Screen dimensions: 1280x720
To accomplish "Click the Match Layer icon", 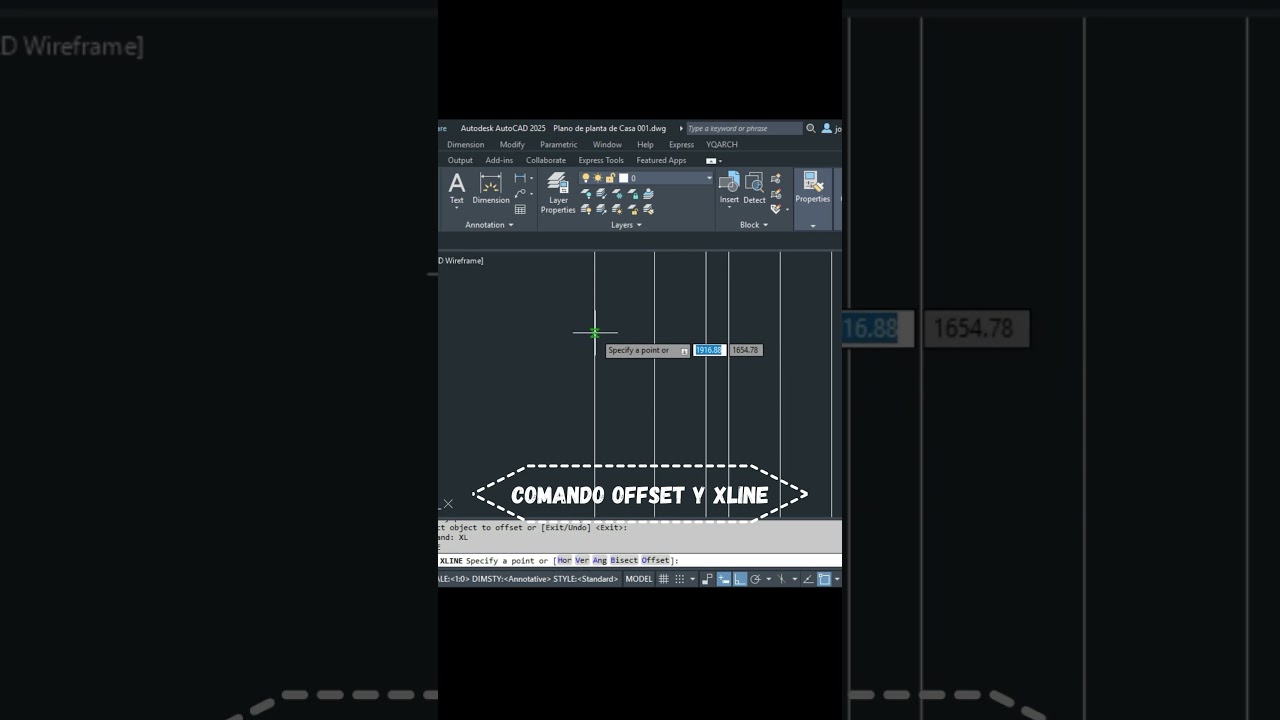I will [x=648, y=209].
